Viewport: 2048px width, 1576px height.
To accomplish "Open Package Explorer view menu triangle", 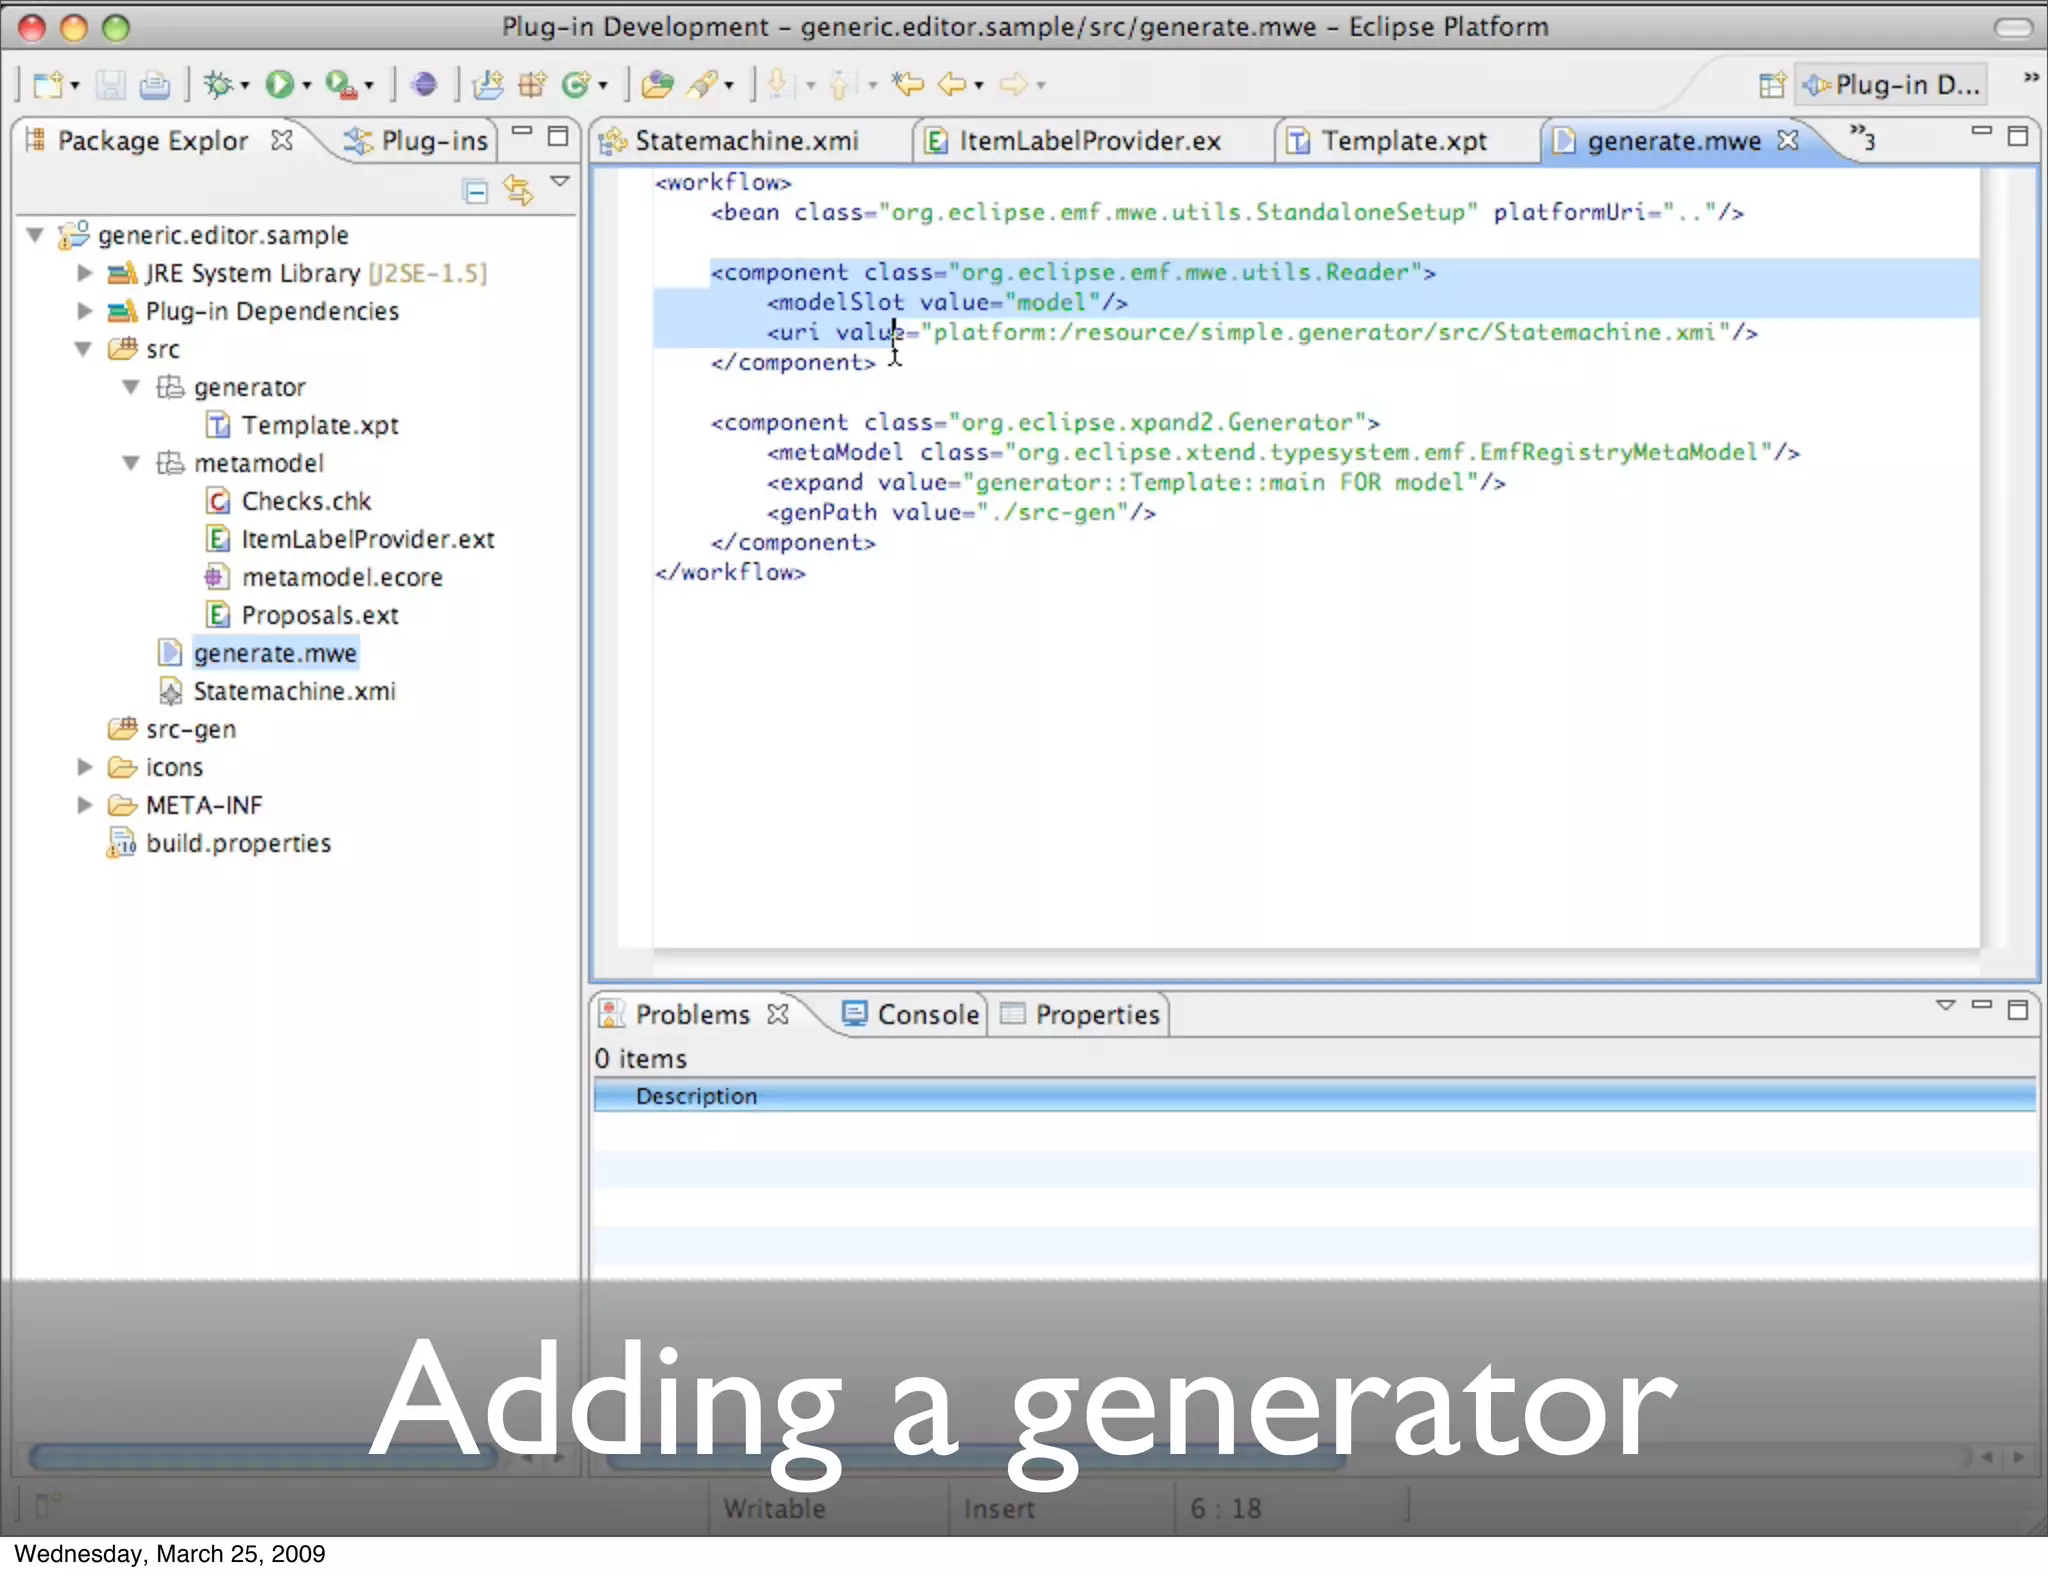I will click(560, 182).
